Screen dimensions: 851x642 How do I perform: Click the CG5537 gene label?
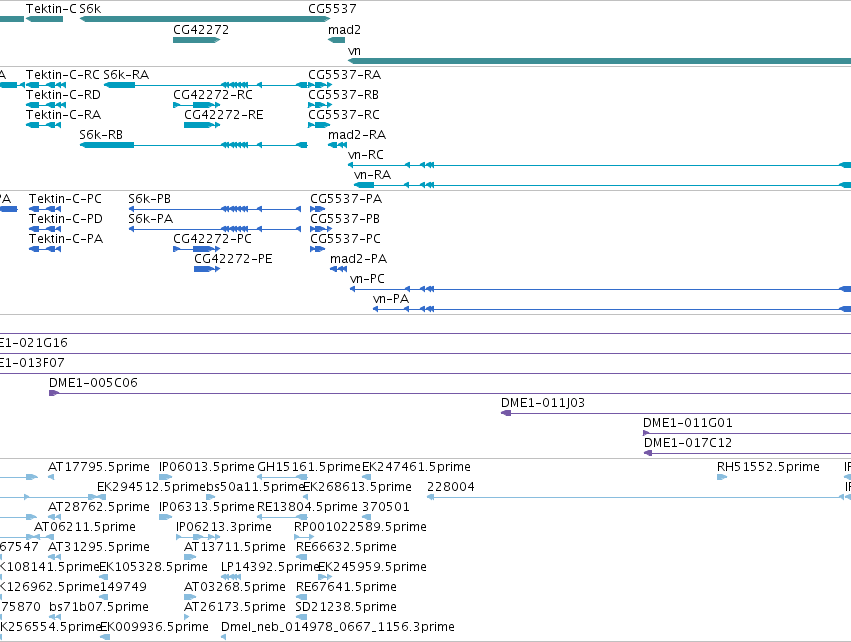[332, 9]
